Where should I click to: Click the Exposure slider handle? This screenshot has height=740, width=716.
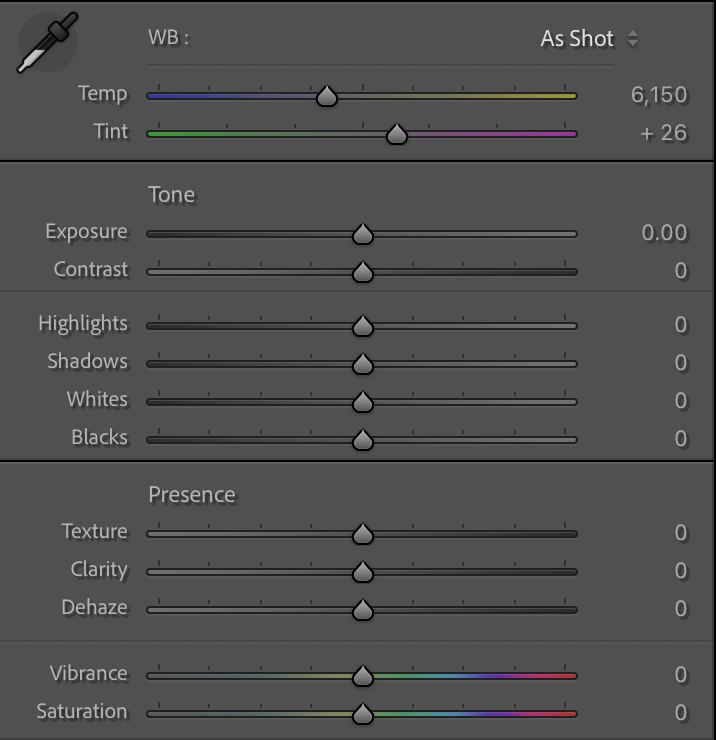tap(363, 234)
